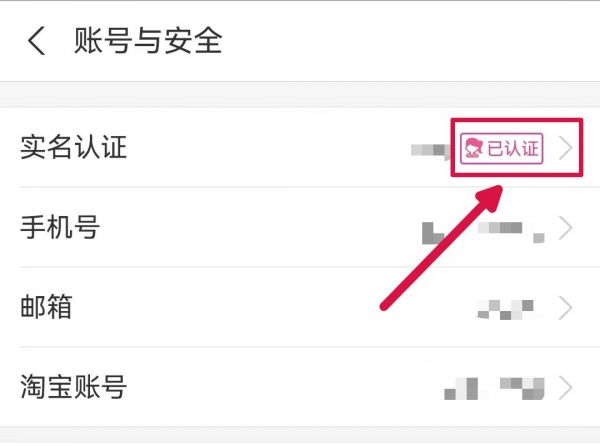Tap the red arrow annotation pointing at the badge
This screenshot has height=446, width=600.
click(x=441, y=247)
